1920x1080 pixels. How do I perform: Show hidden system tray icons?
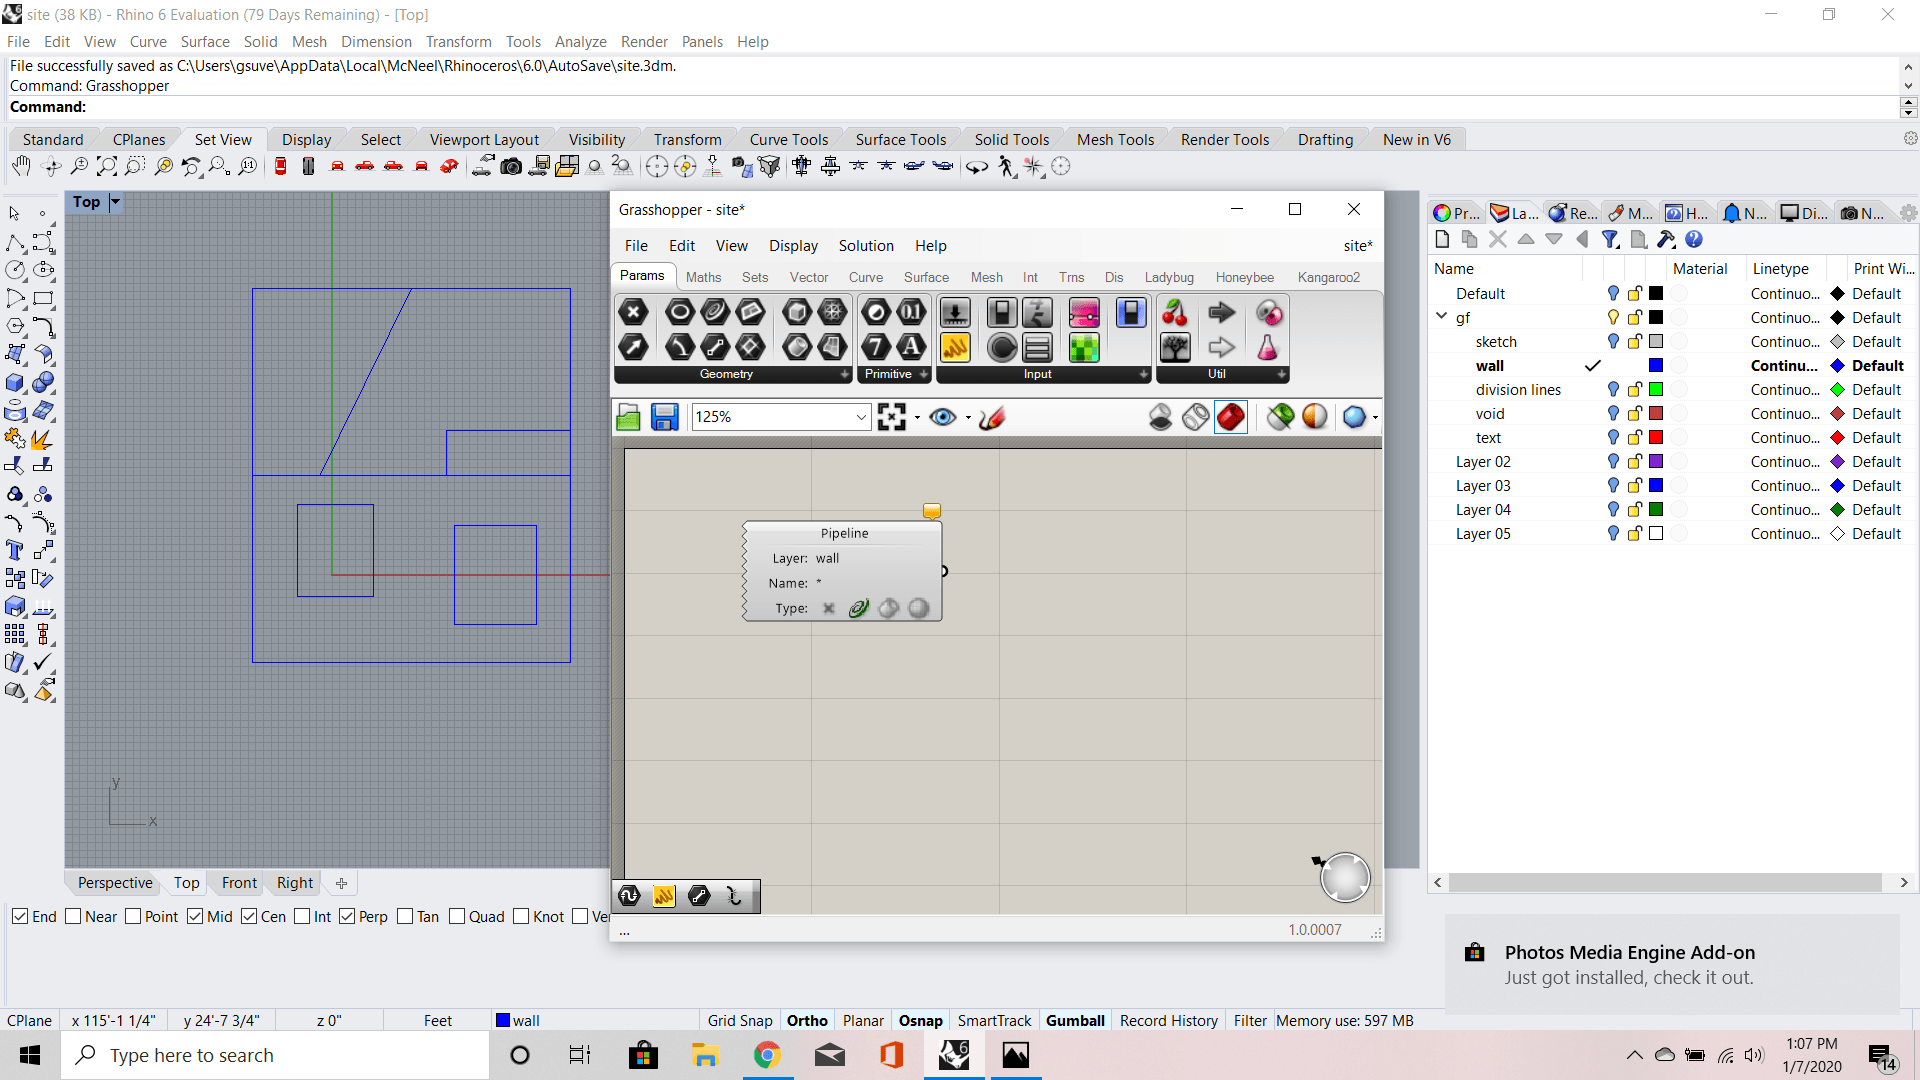(1634, 1055)
